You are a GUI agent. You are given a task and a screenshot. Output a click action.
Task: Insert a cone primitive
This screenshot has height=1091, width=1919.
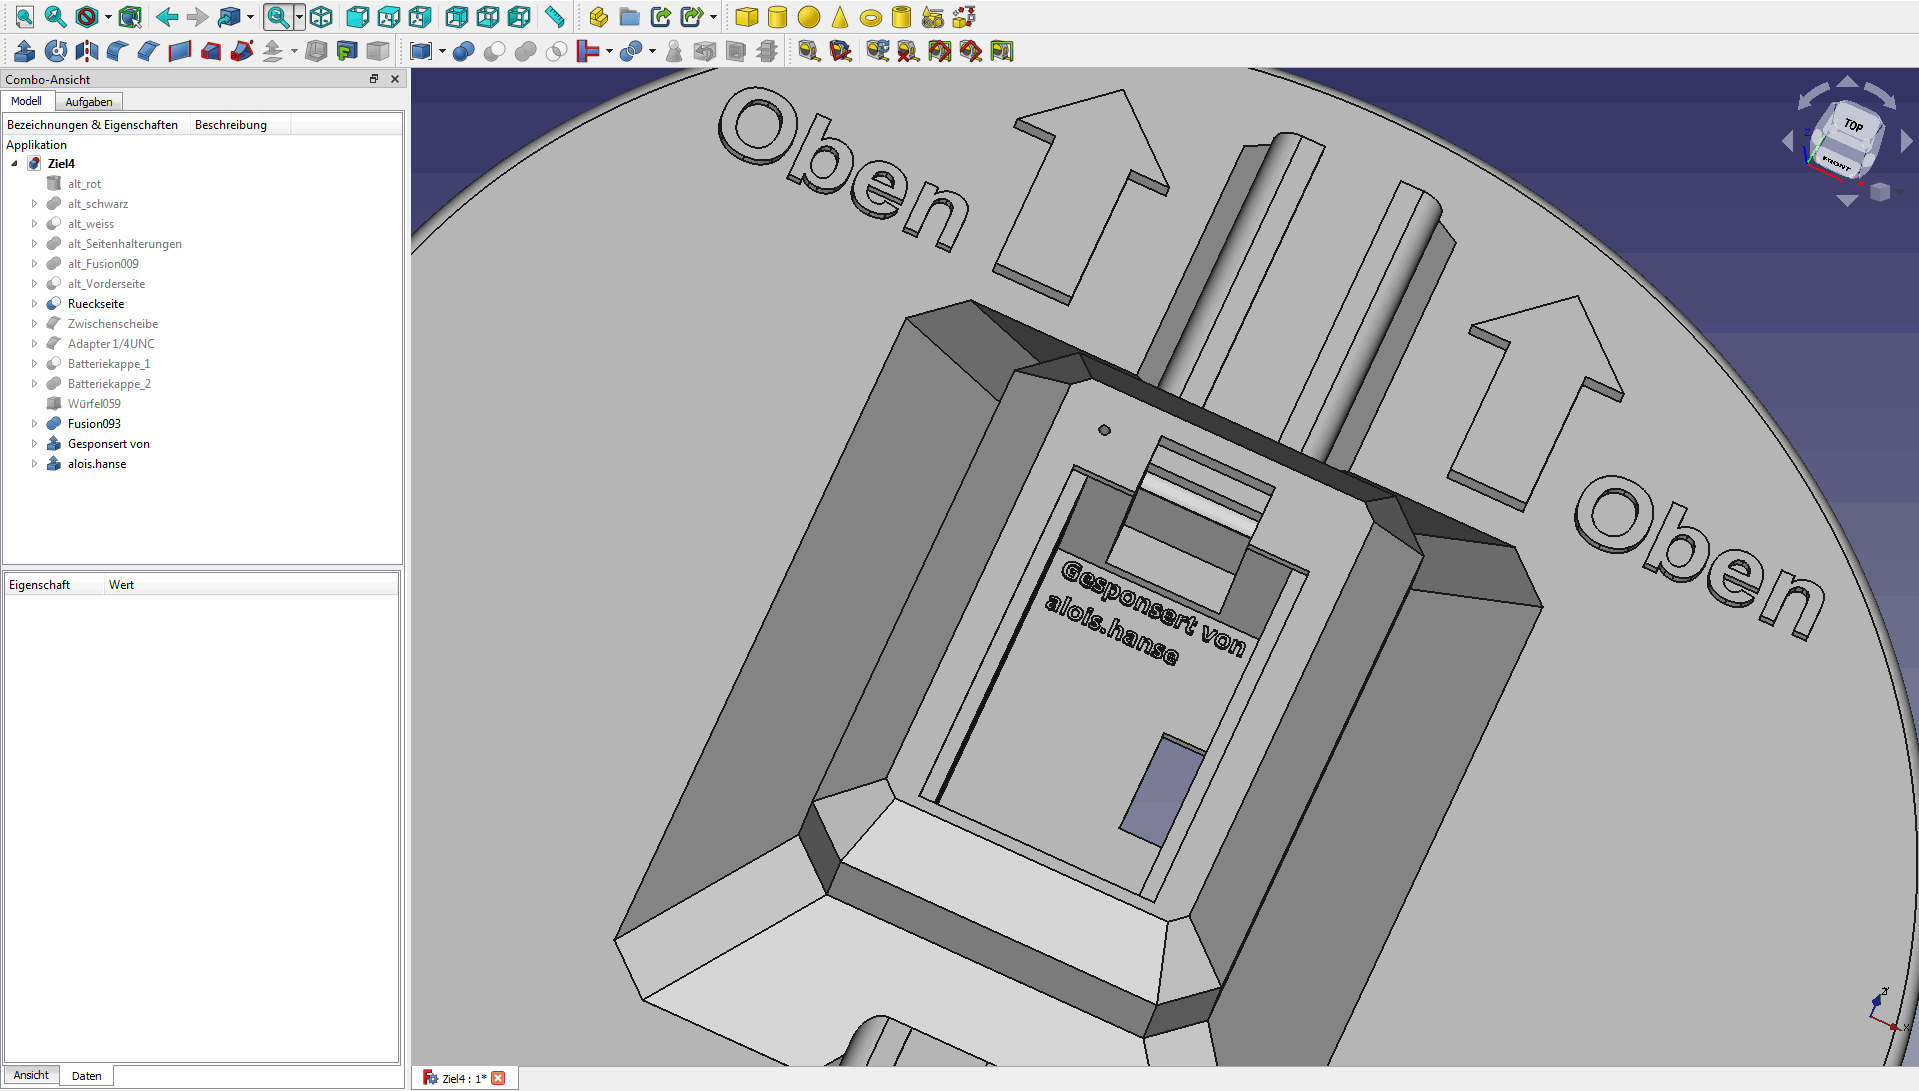pos(840,17)
